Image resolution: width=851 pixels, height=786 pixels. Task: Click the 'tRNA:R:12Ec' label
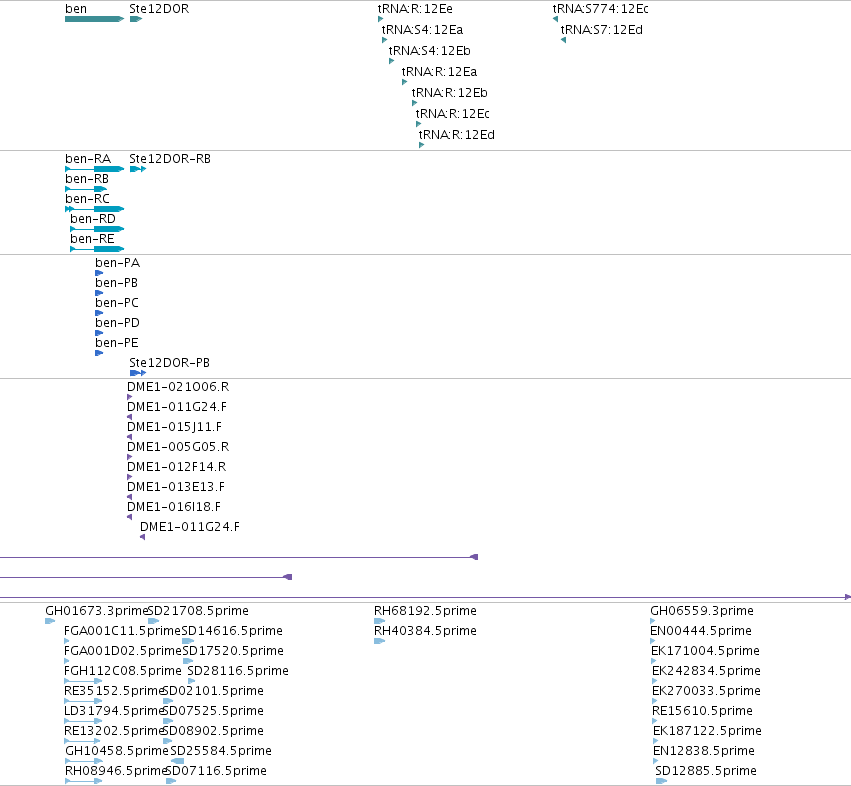coord(453,114)
